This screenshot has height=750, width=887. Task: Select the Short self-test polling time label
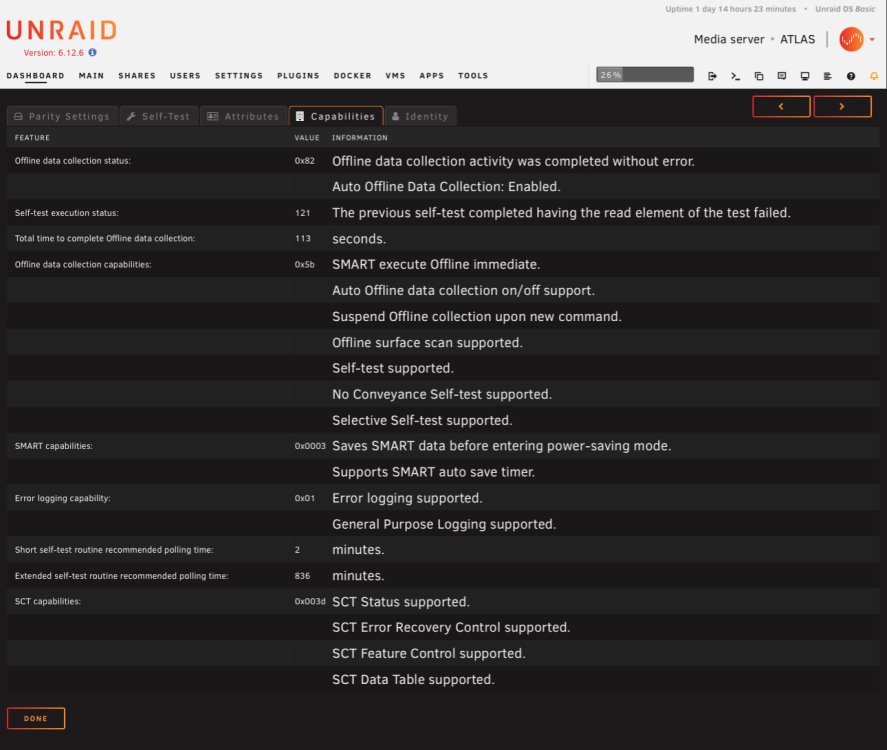[x=114, y=550]
